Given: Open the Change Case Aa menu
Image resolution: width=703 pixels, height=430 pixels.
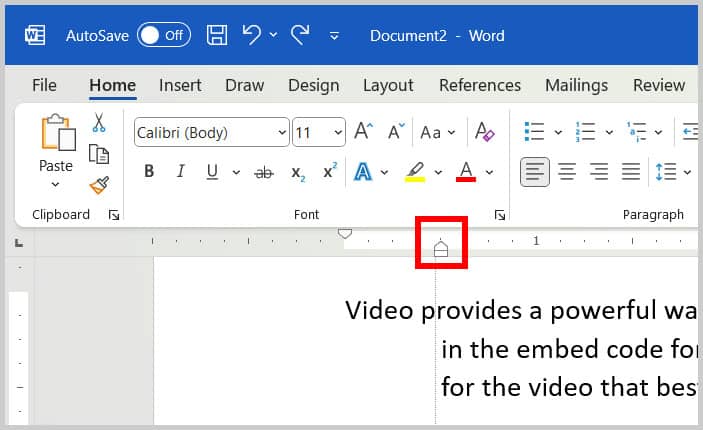Looking at the screenshot, I should pos(438,132).
